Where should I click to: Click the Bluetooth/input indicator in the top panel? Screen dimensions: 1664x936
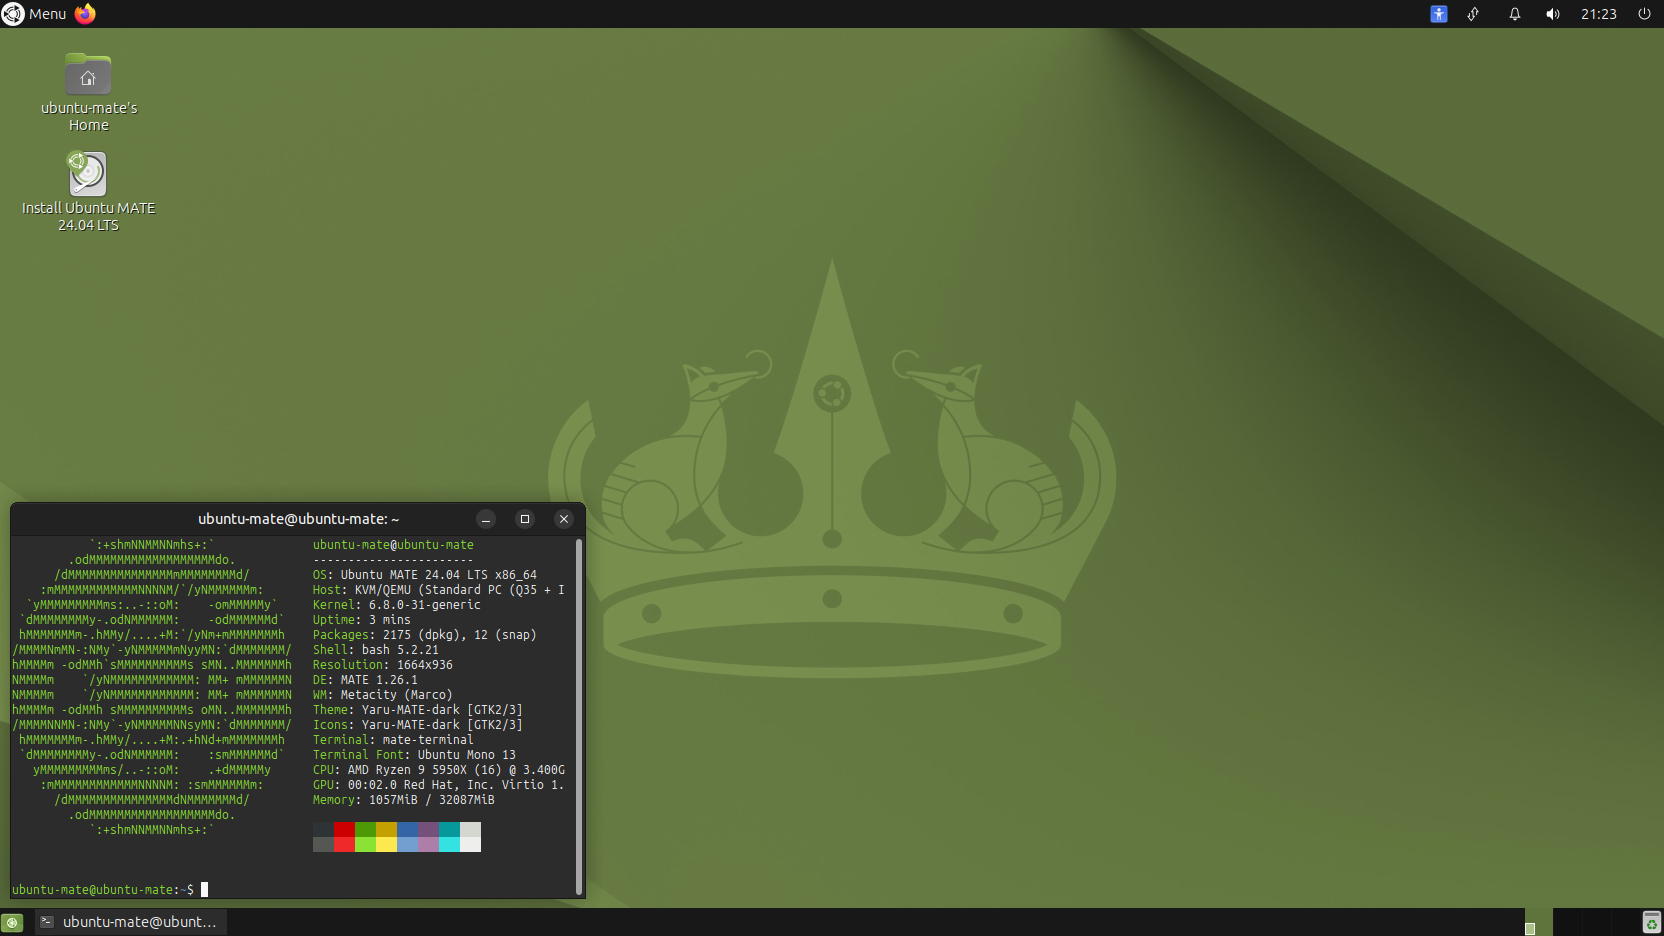[1473, 14]
